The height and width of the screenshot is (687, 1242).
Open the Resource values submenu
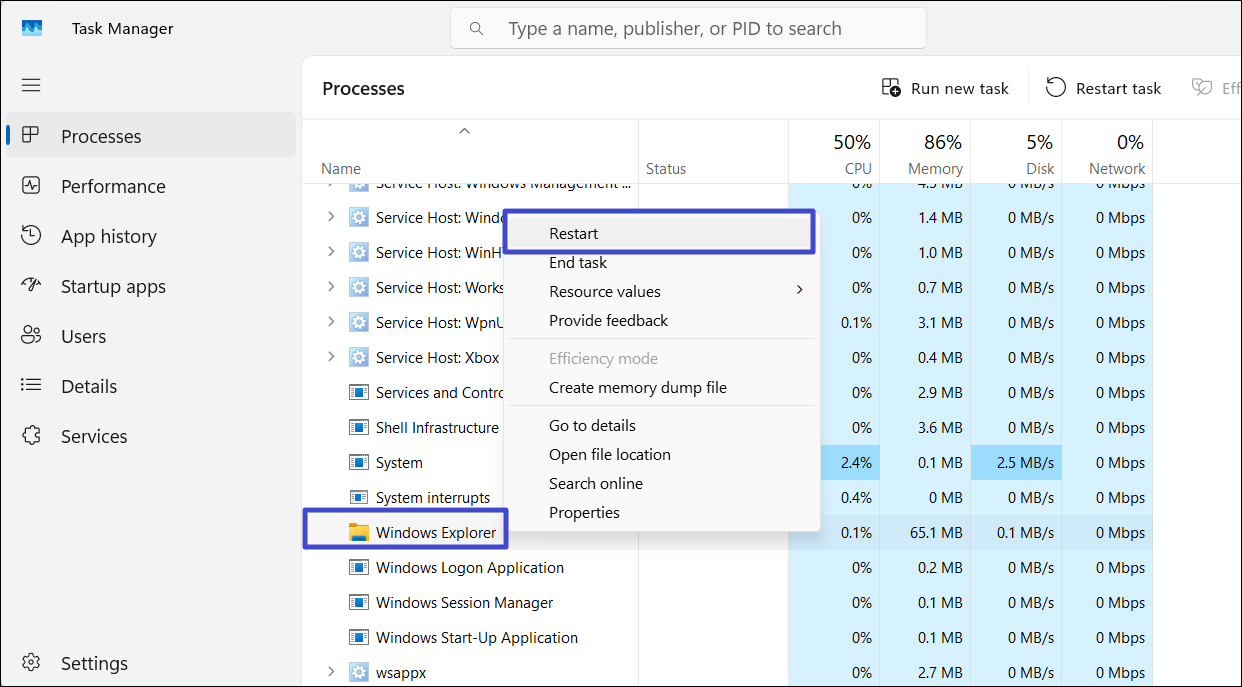click(604, 291)
